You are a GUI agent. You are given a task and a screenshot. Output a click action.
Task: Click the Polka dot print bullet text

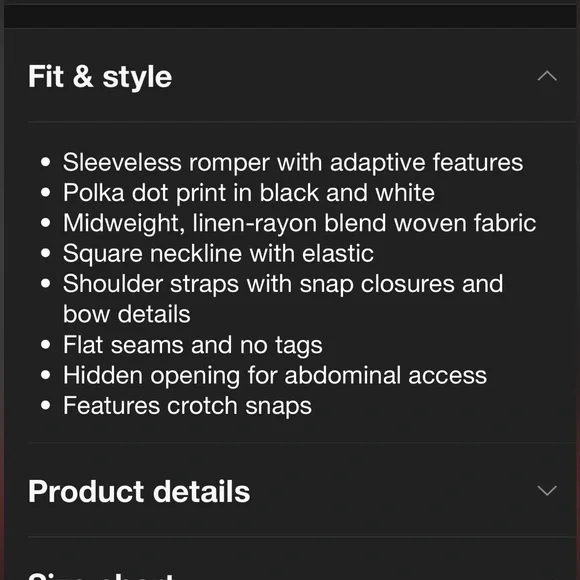(x=249, y=193)
